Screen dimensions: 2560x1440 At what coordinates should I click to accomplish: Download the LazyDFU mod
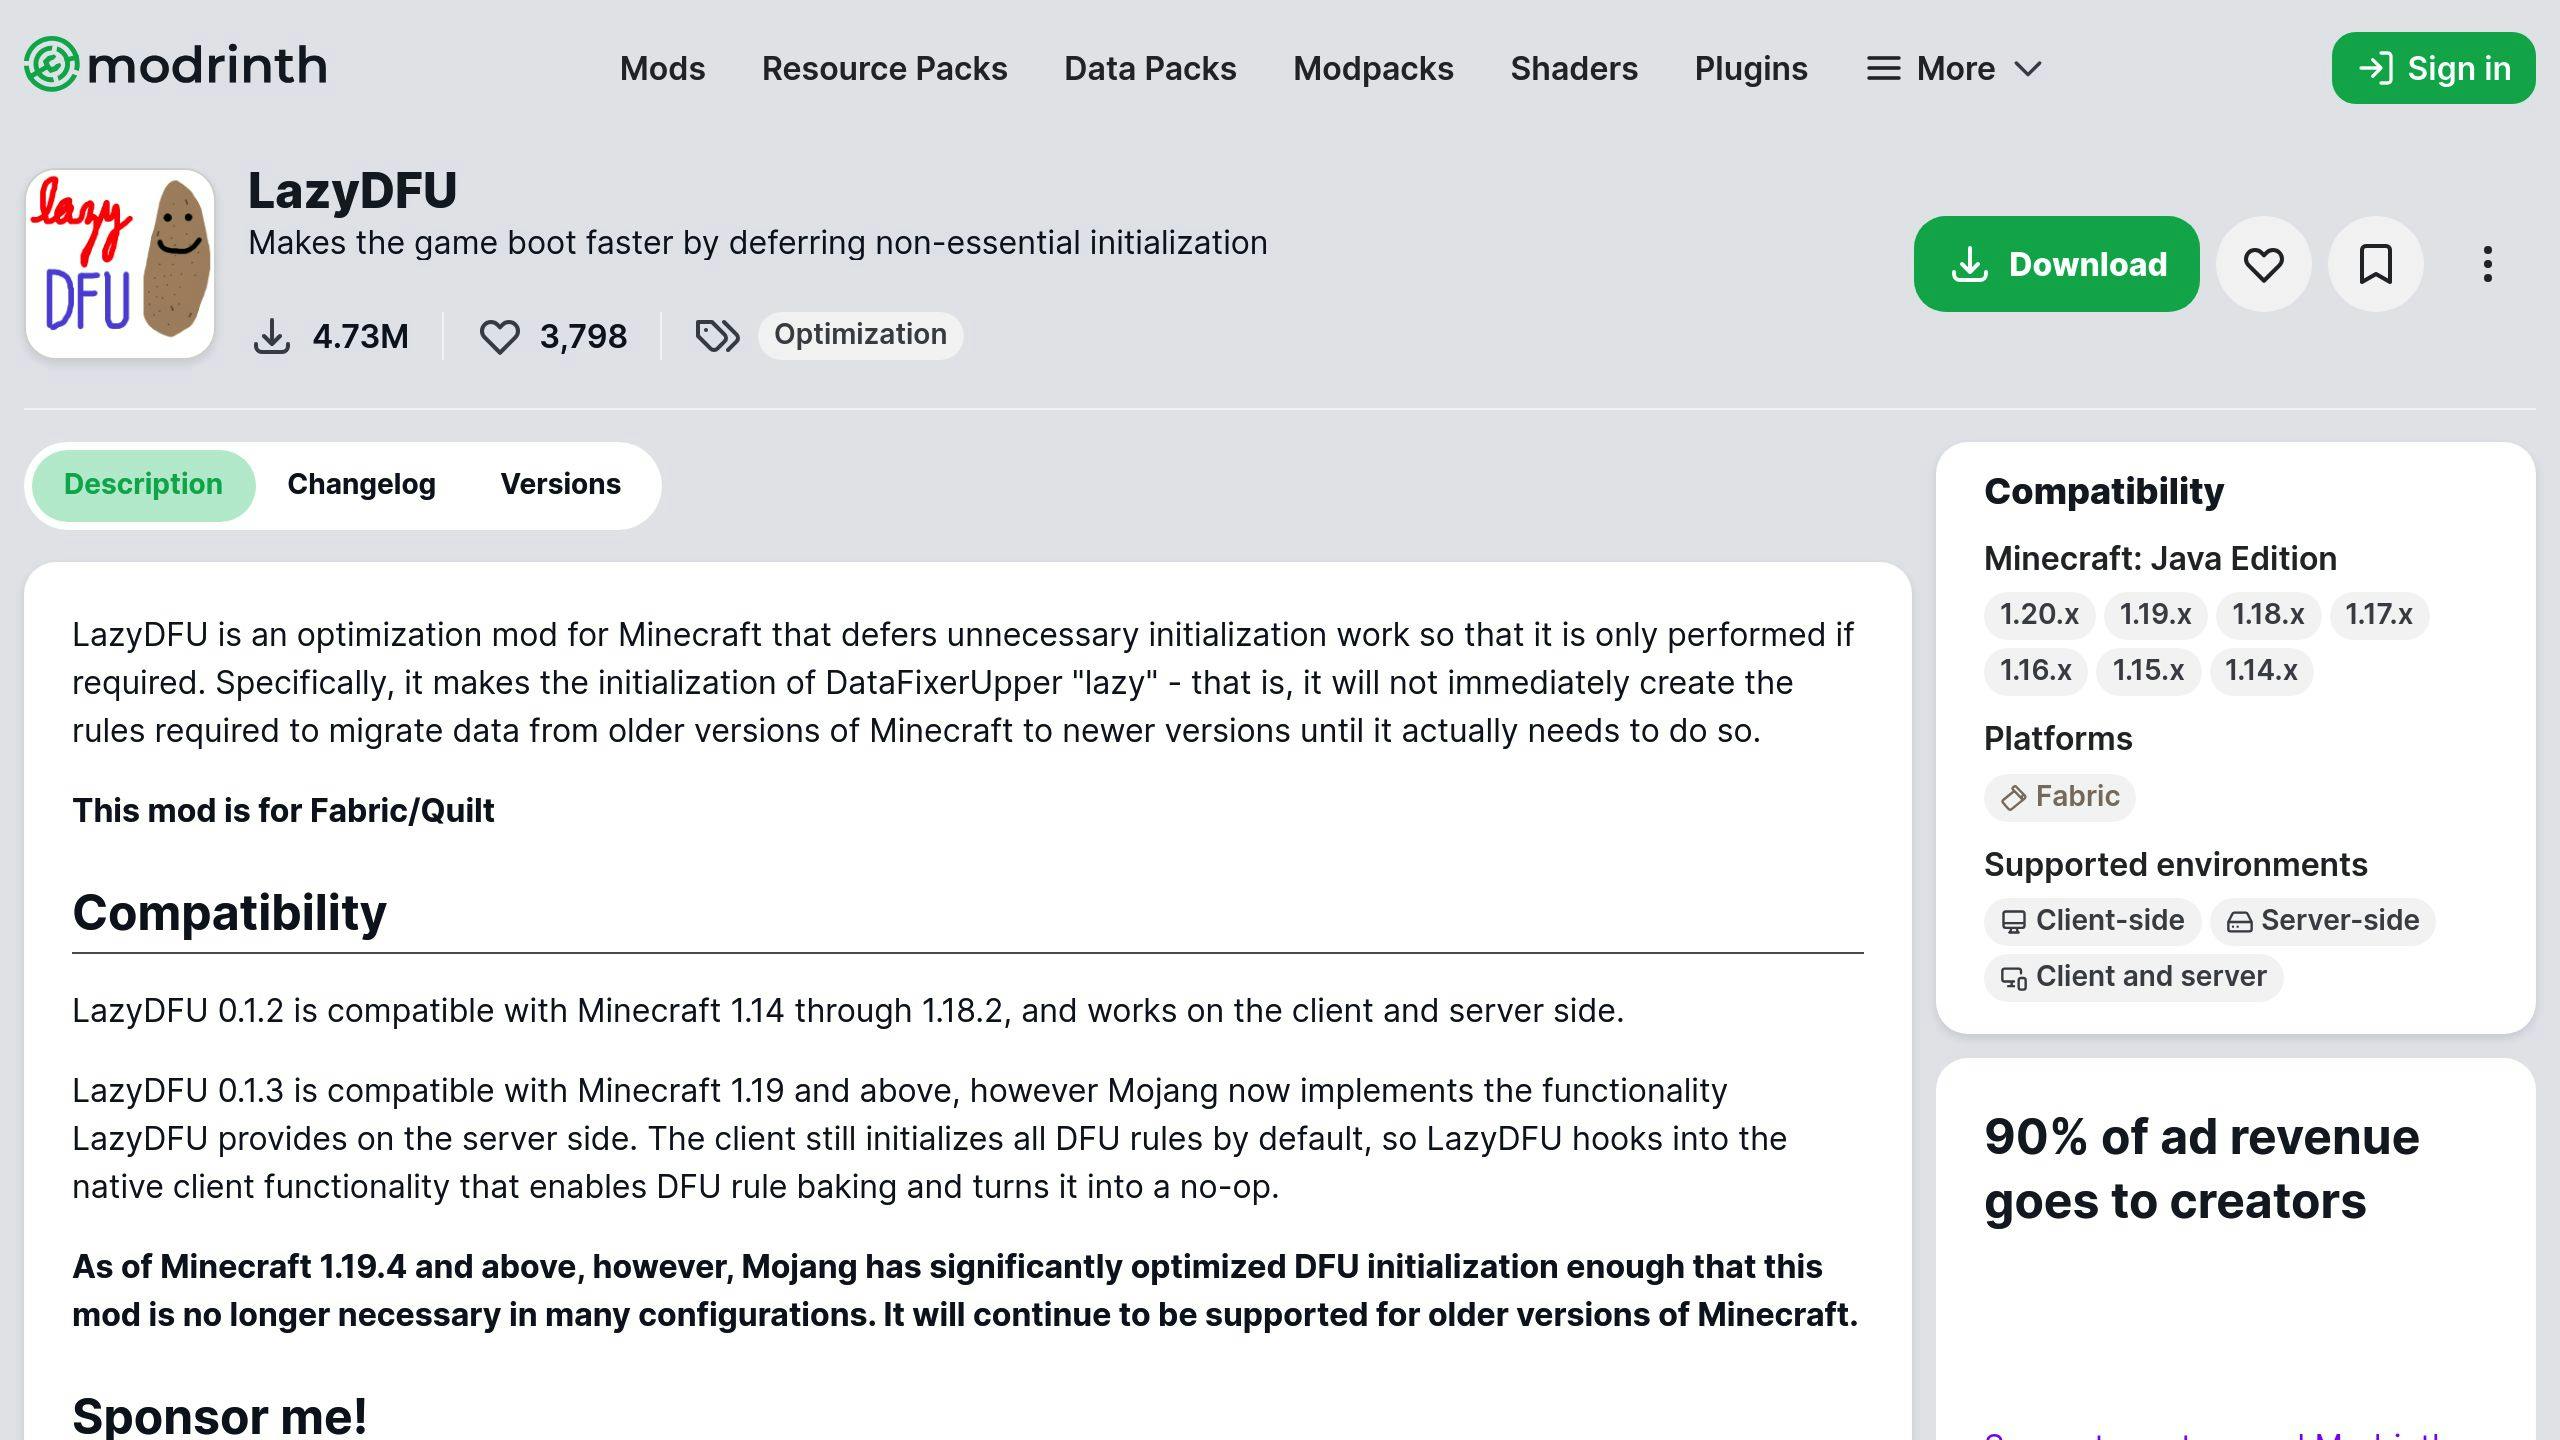pos(2056,264)
